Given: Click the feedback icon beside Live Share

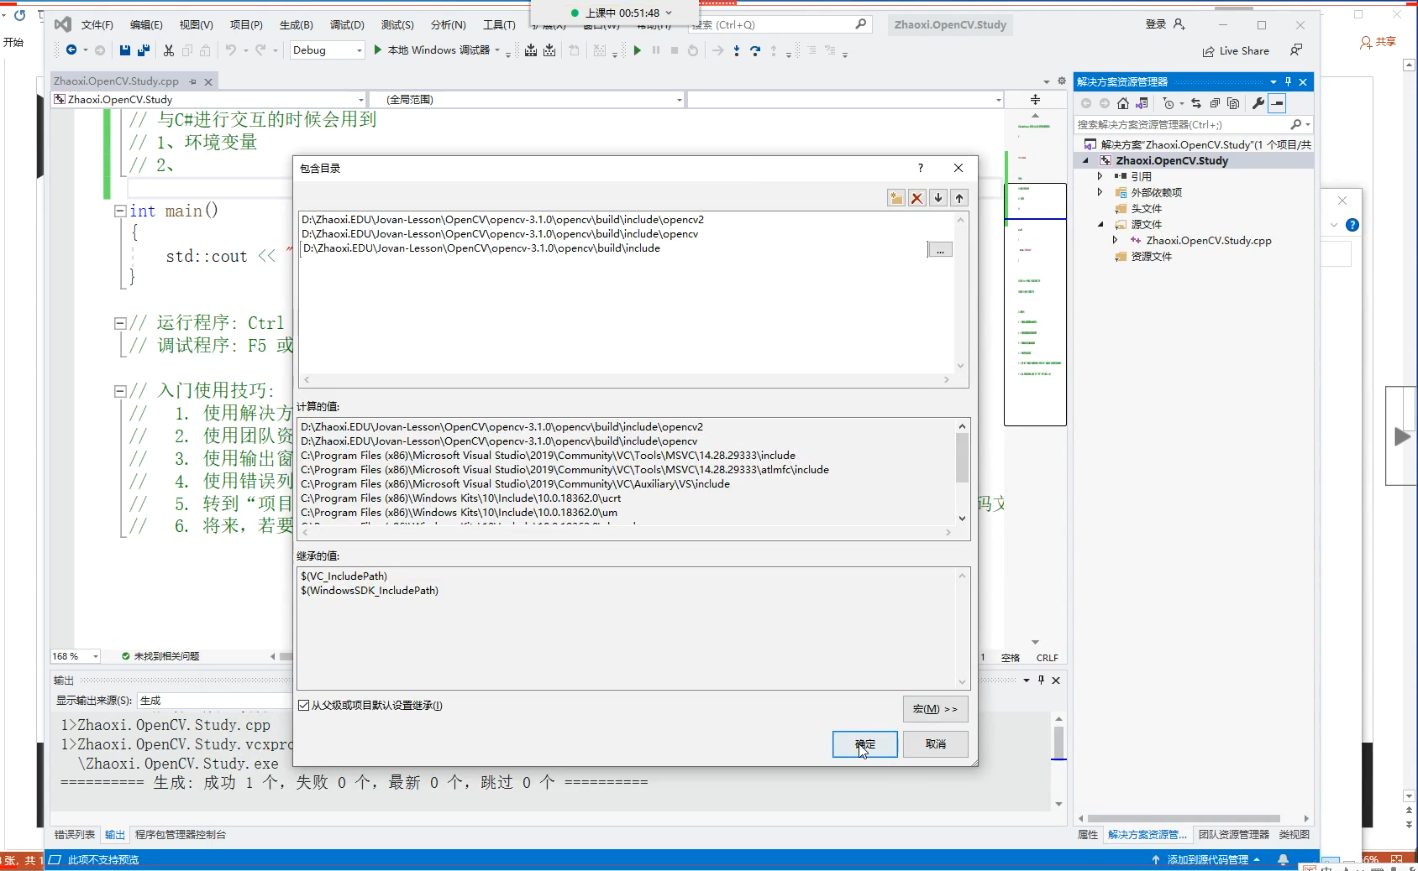Looking at the screenshot, I should [x=1296, y=50].
